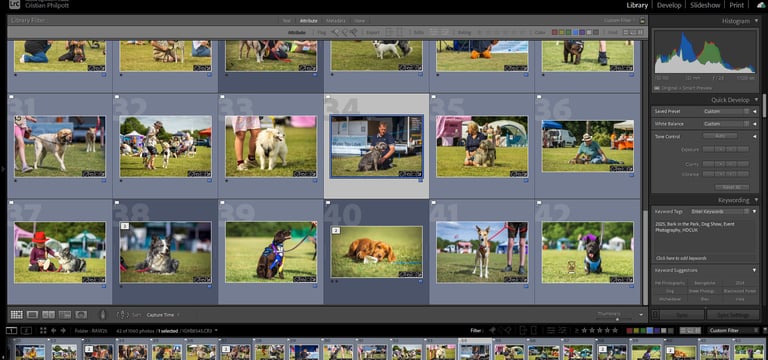768x360 pixels.
Task: Filter by red color label in filmstrip
Action: coord(630,331)
